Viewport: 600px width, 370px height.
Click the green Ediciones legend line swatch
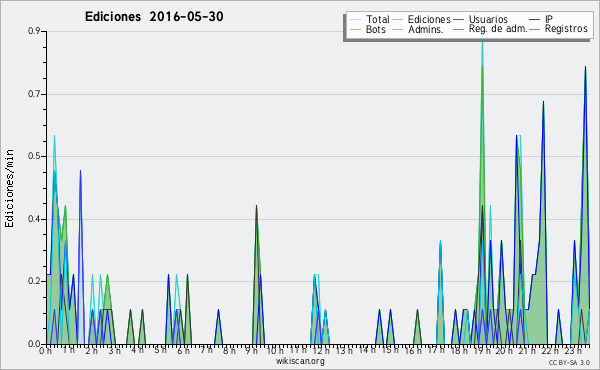pos(398,19)
